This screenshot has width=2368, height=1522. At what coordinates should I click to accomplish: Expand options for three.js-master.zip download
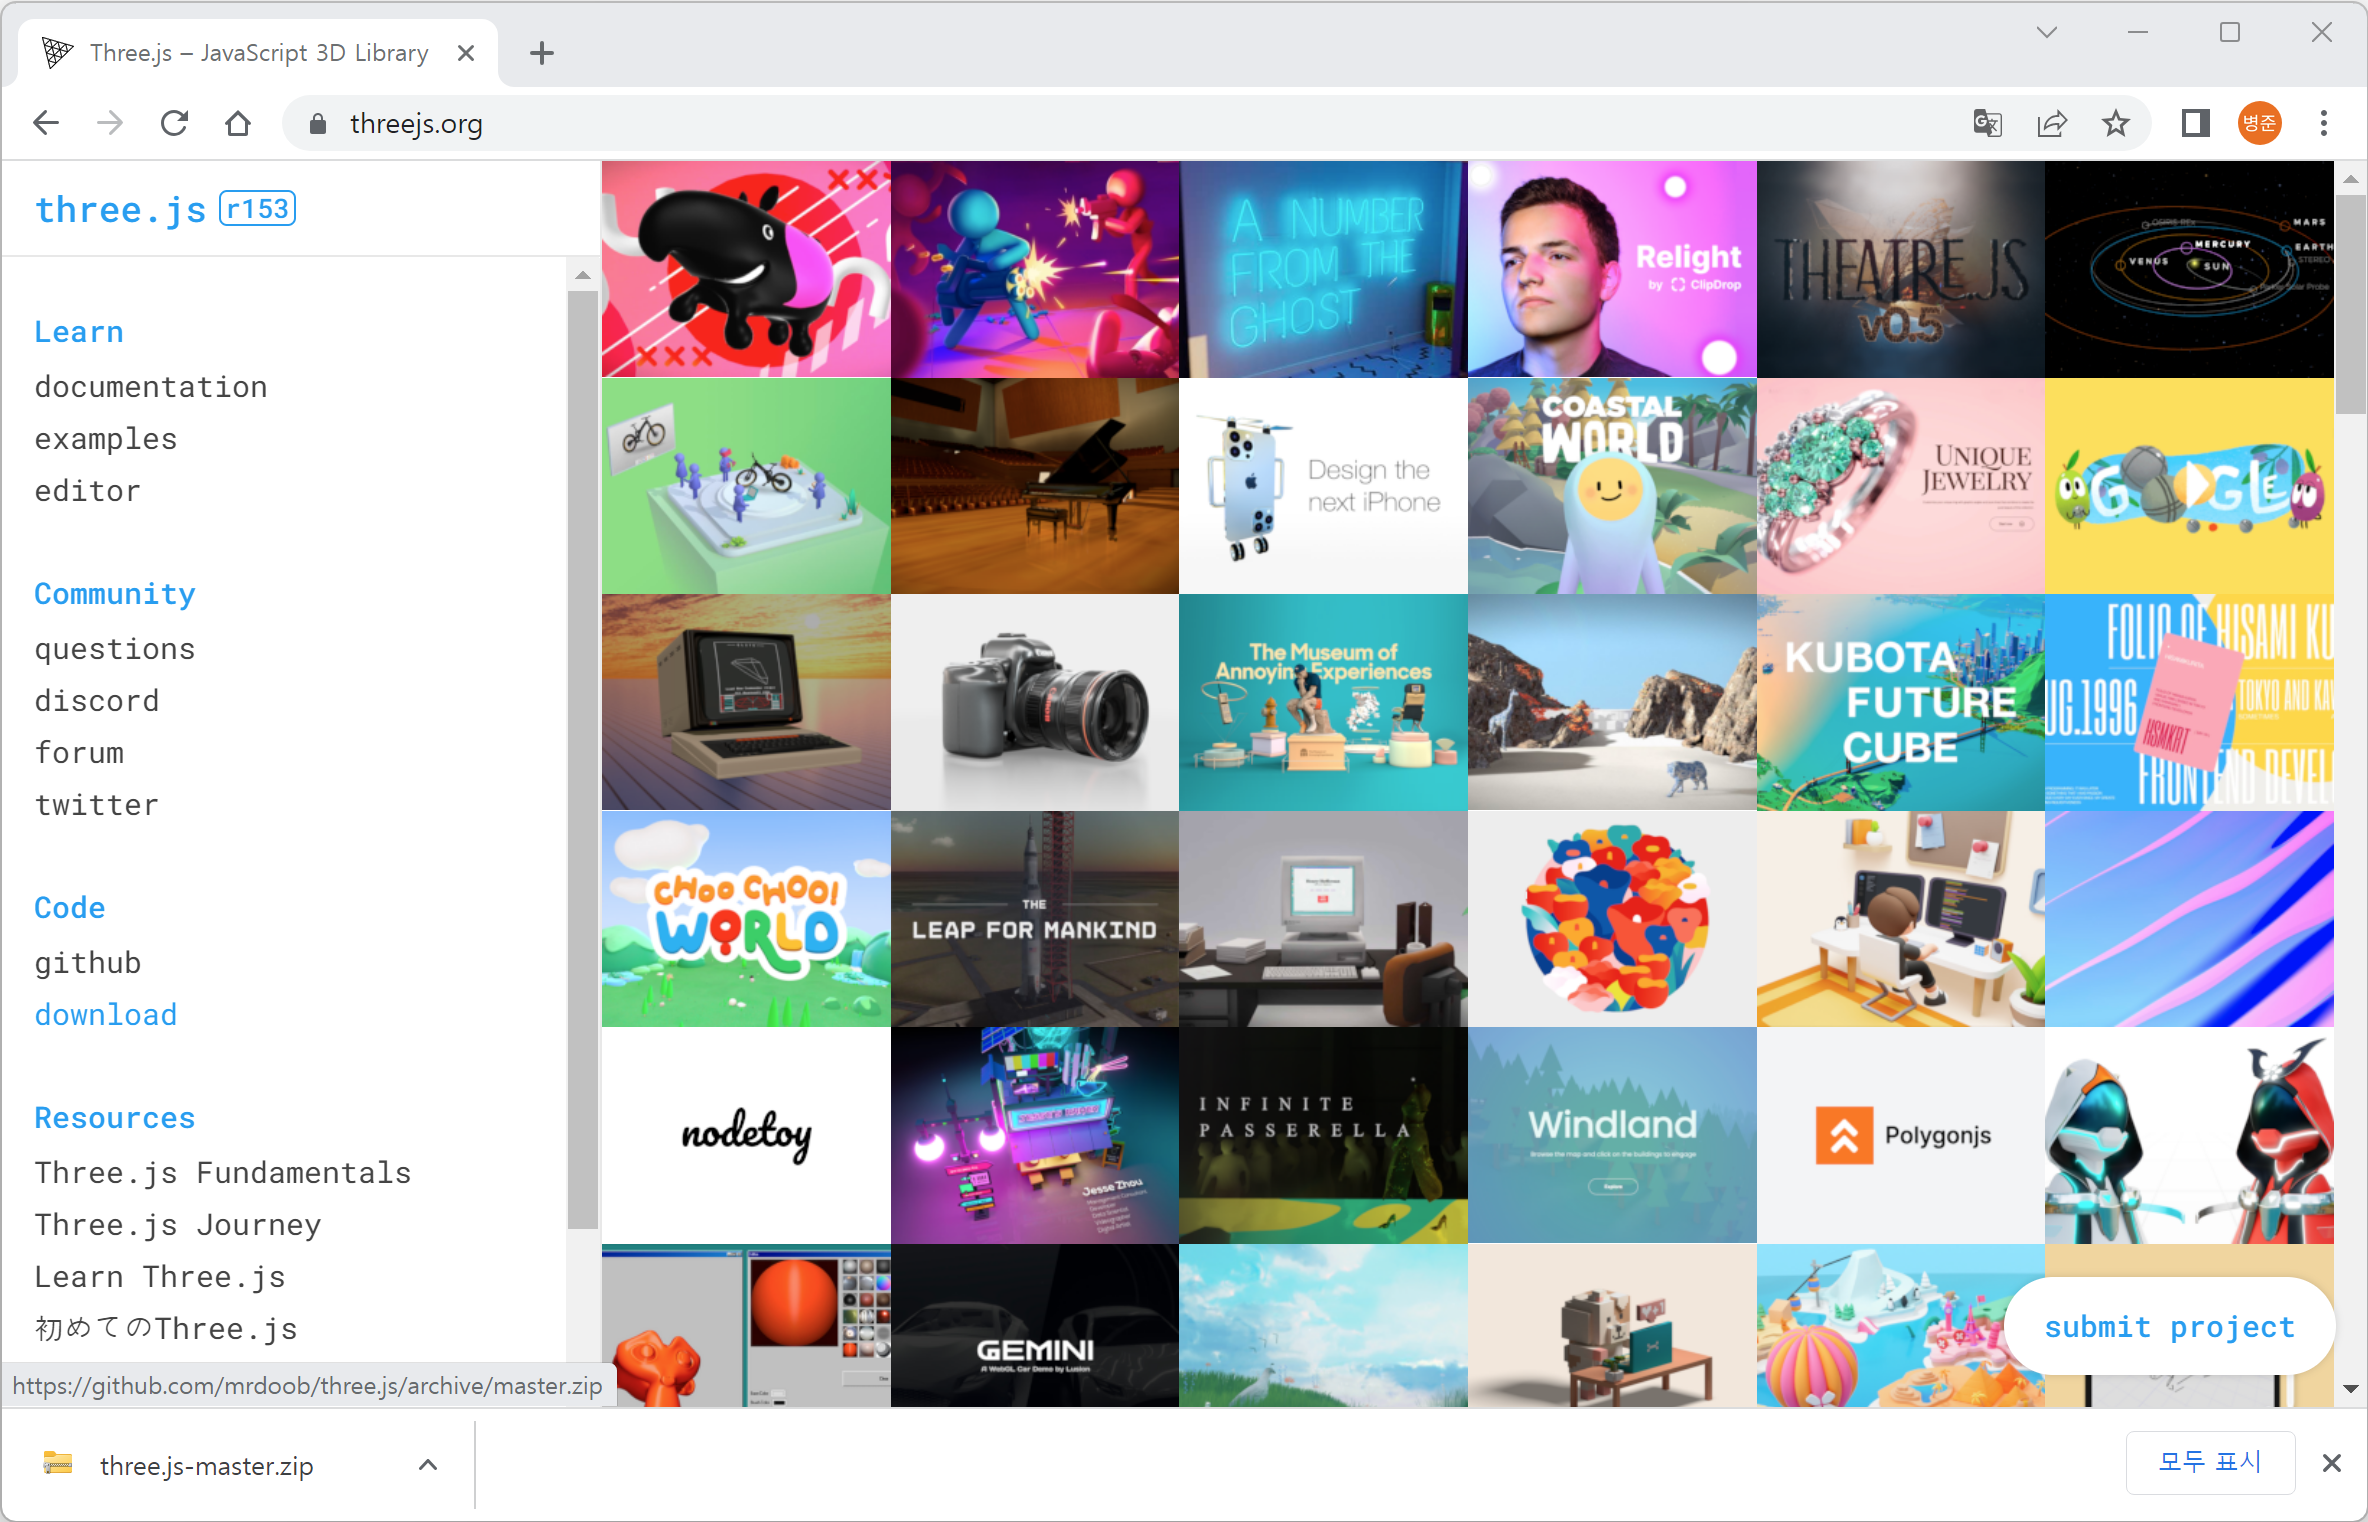point(428,1465)
